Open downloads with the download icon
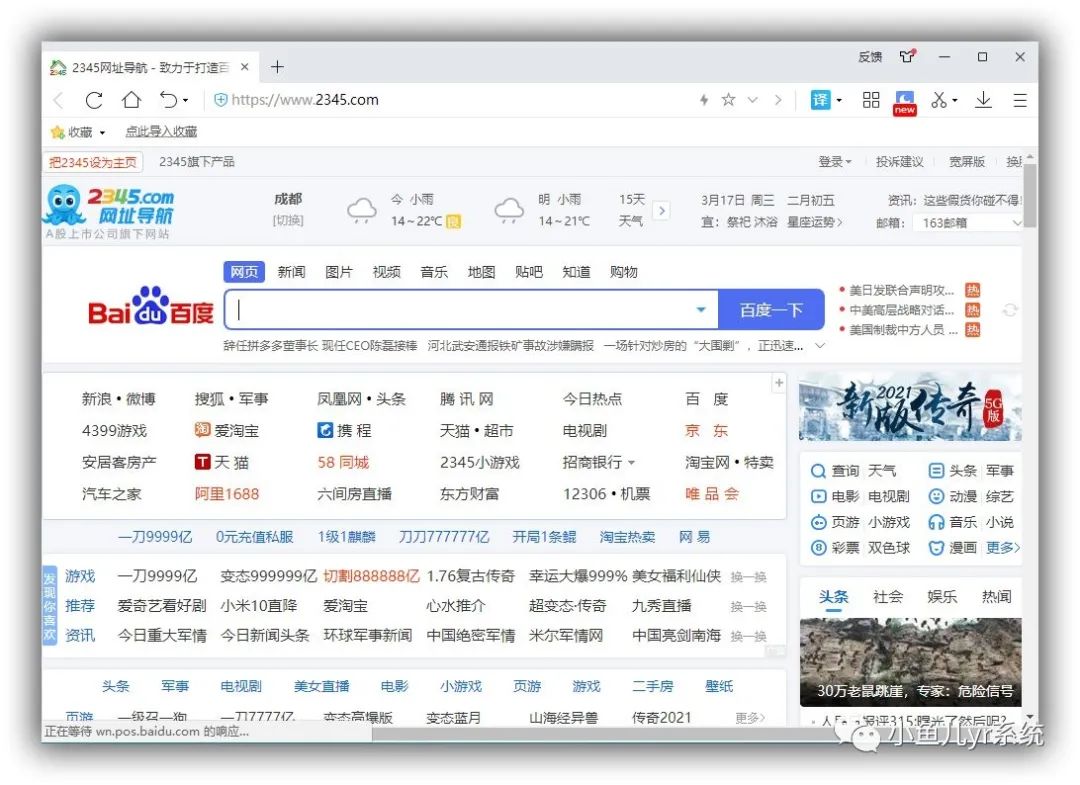This screenshot has width=1080, height=785. coord(983,100)
